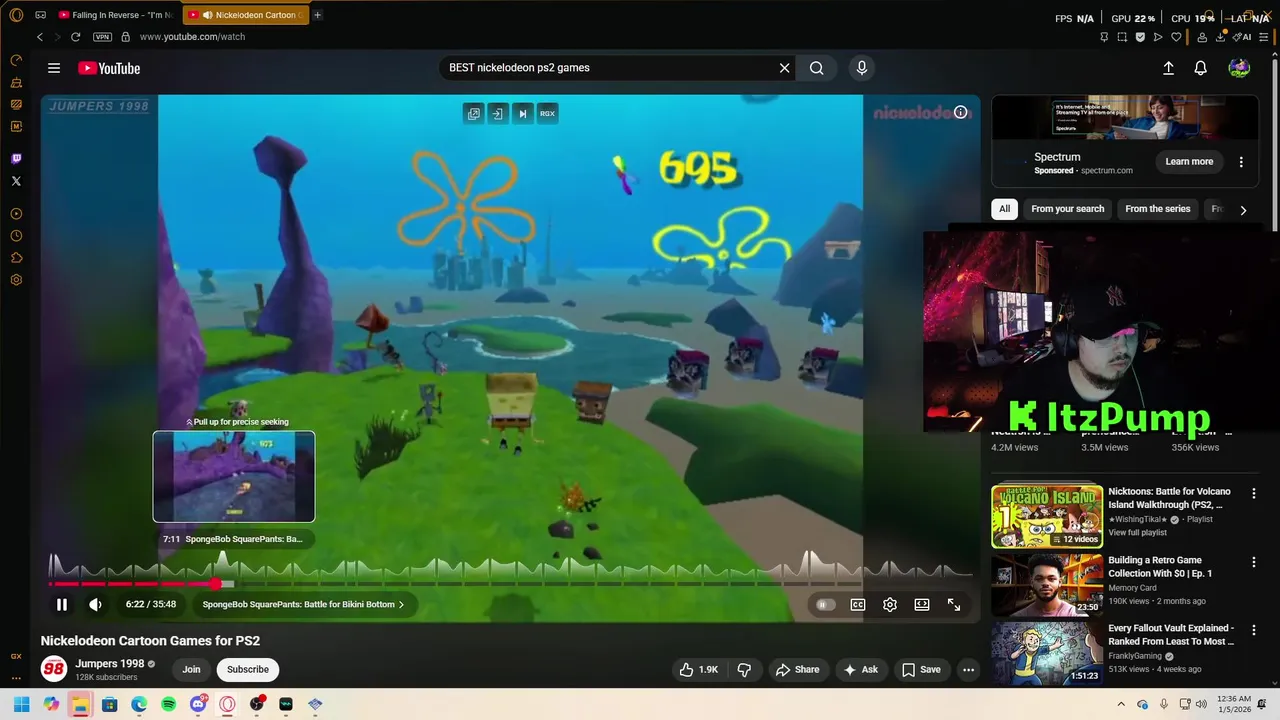The height and width of the screenshot is (720, 1280).
Task: Open the YouTube create/upload button
Action: pyautogui.click(x=1168, y=68)
